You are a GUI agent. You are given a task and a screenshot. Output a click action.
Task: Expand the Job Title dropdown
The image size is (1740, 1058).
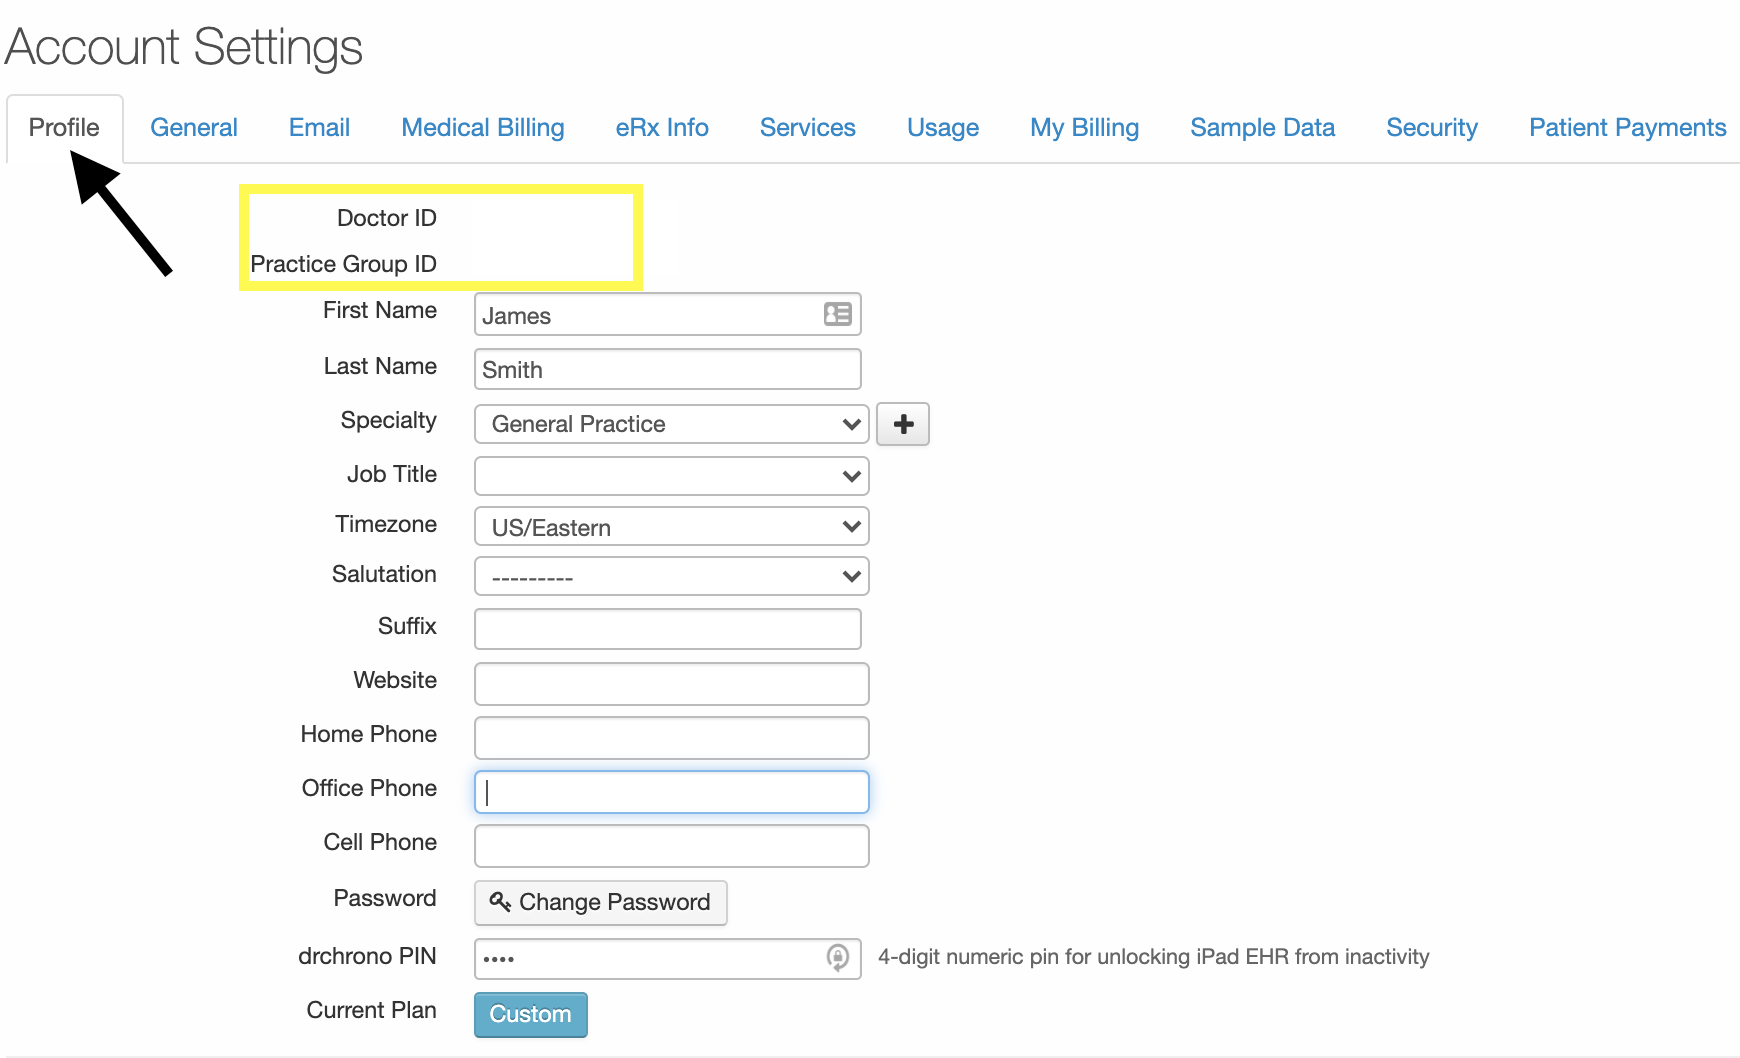coord(671,476)
